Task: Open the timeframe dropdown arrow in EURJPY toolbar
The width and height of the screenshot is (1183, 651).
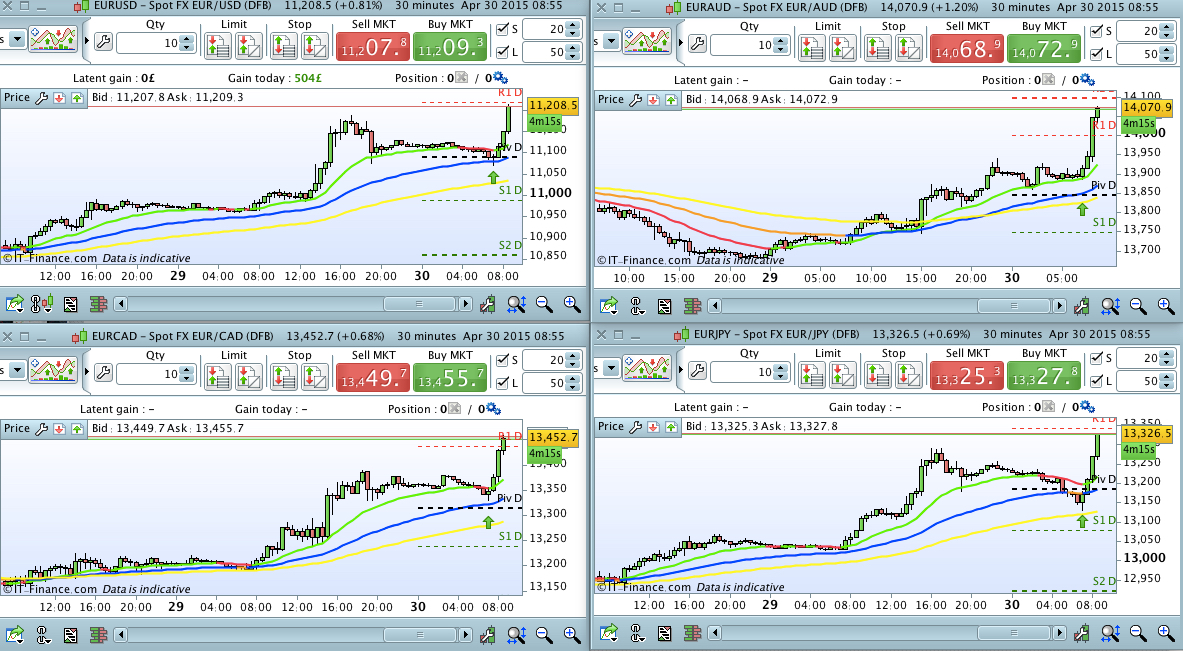Action: coord(610,367)
